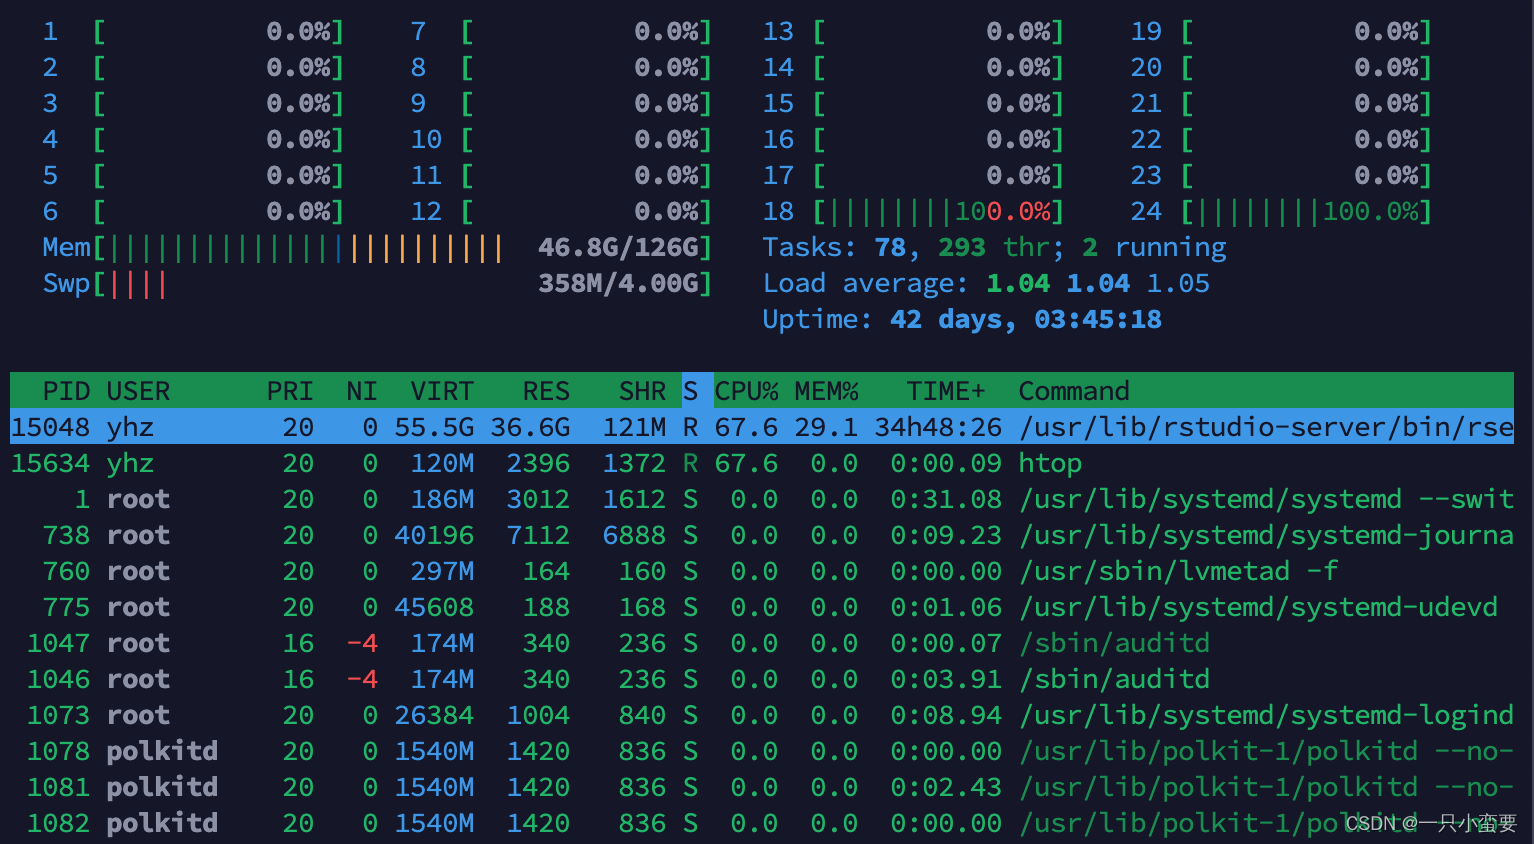The image size is (1534, 844).
Task: Click 0:31.08 time of systemd
Action: tap(946, 499)
